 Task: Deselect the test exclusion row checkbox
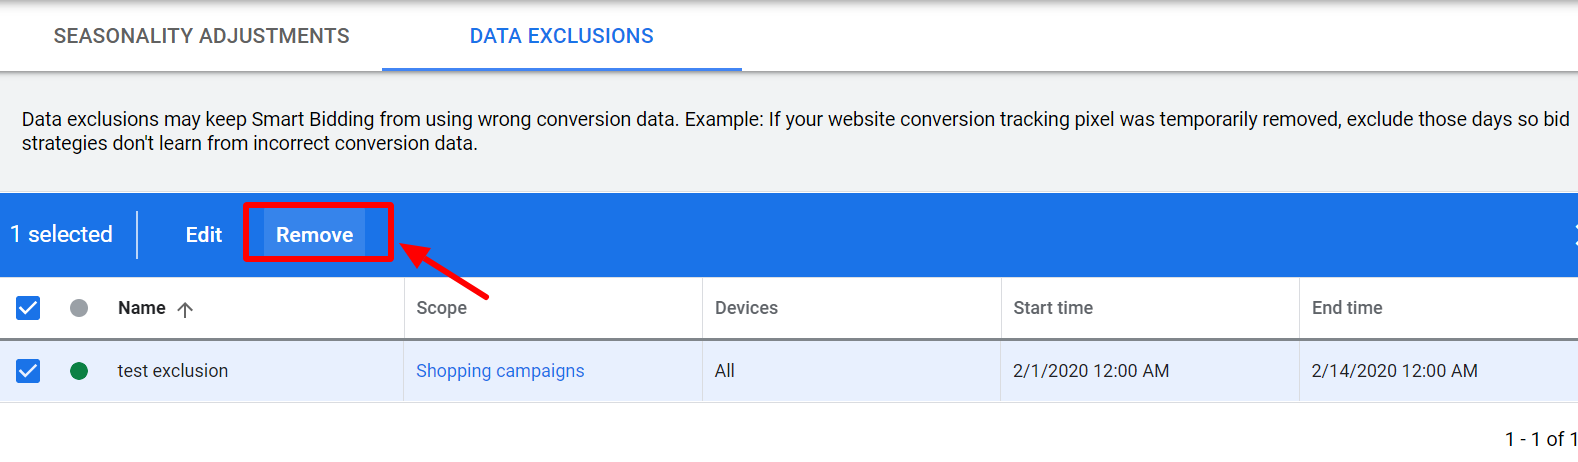point(28,371)
